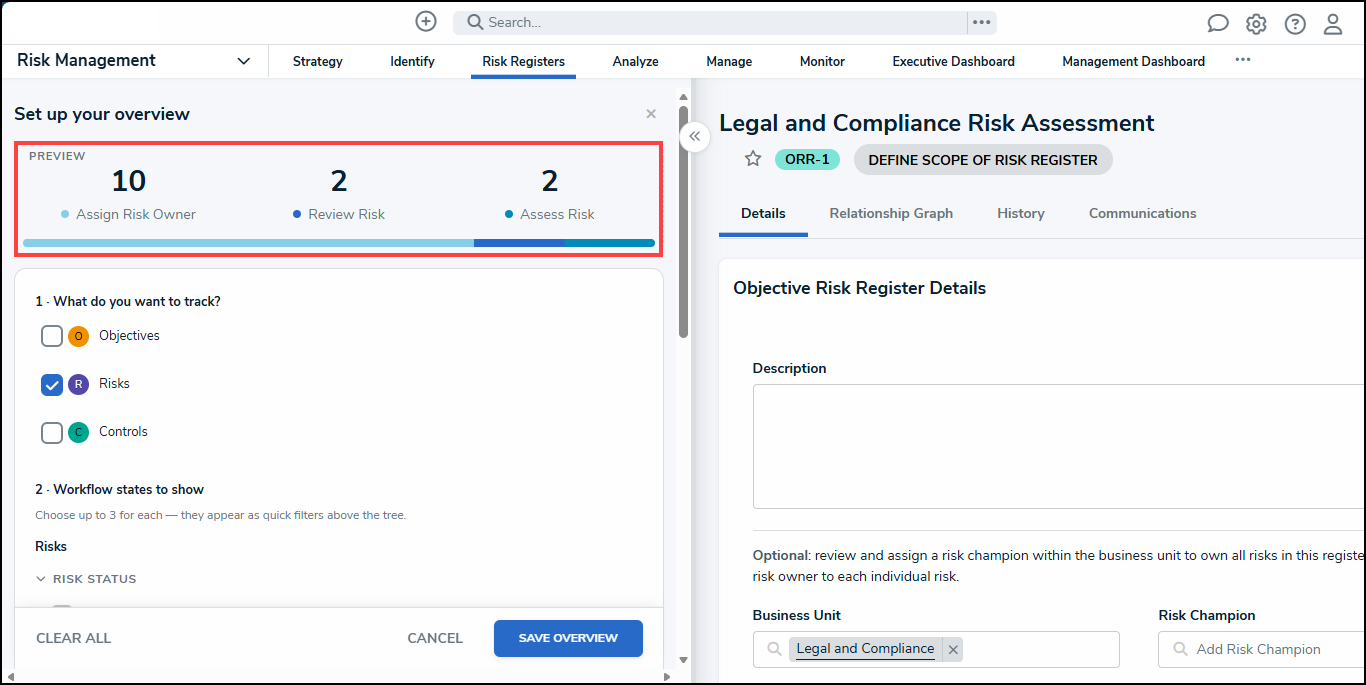Go to Executive Dashboard
Screen dimensions: 1366x685
pyautogui.click(x=953, y=61)
